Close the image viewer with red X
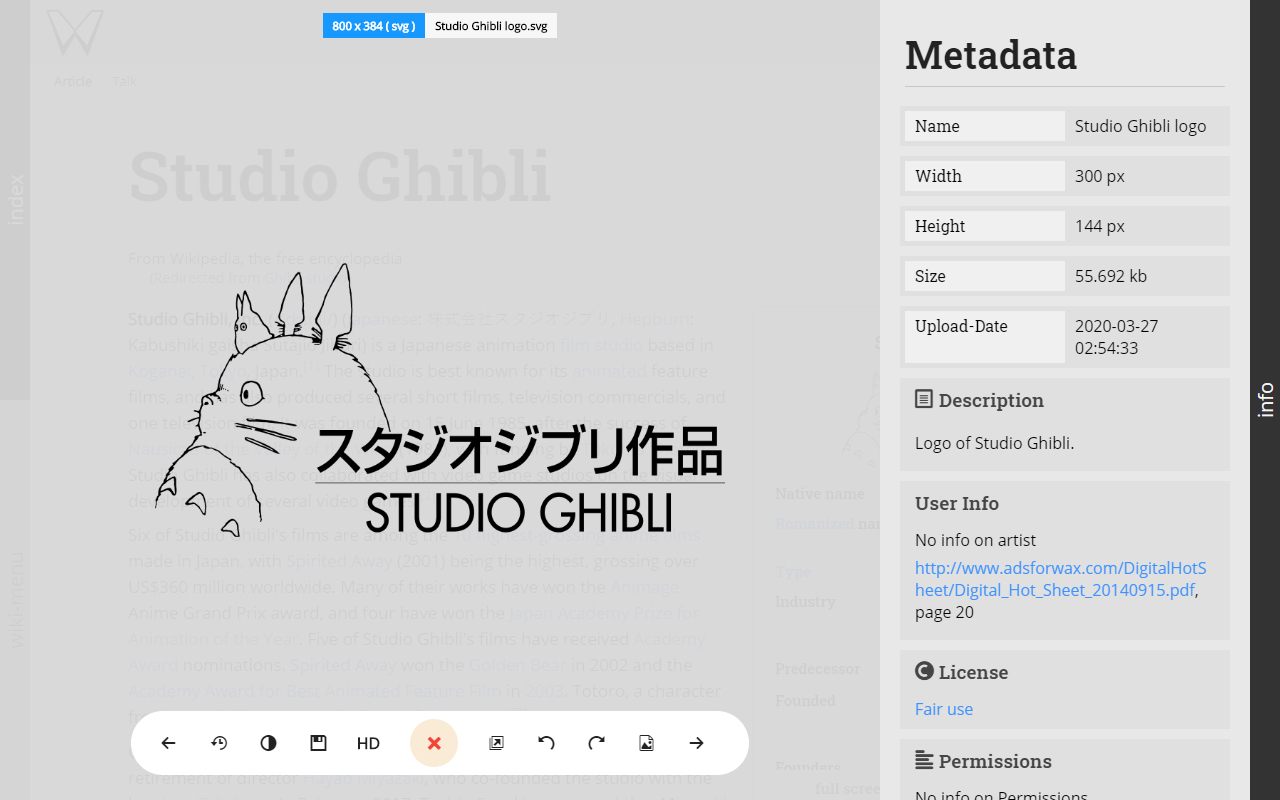This screenshot has height=800, width=1280. click(x=434, y=743)
